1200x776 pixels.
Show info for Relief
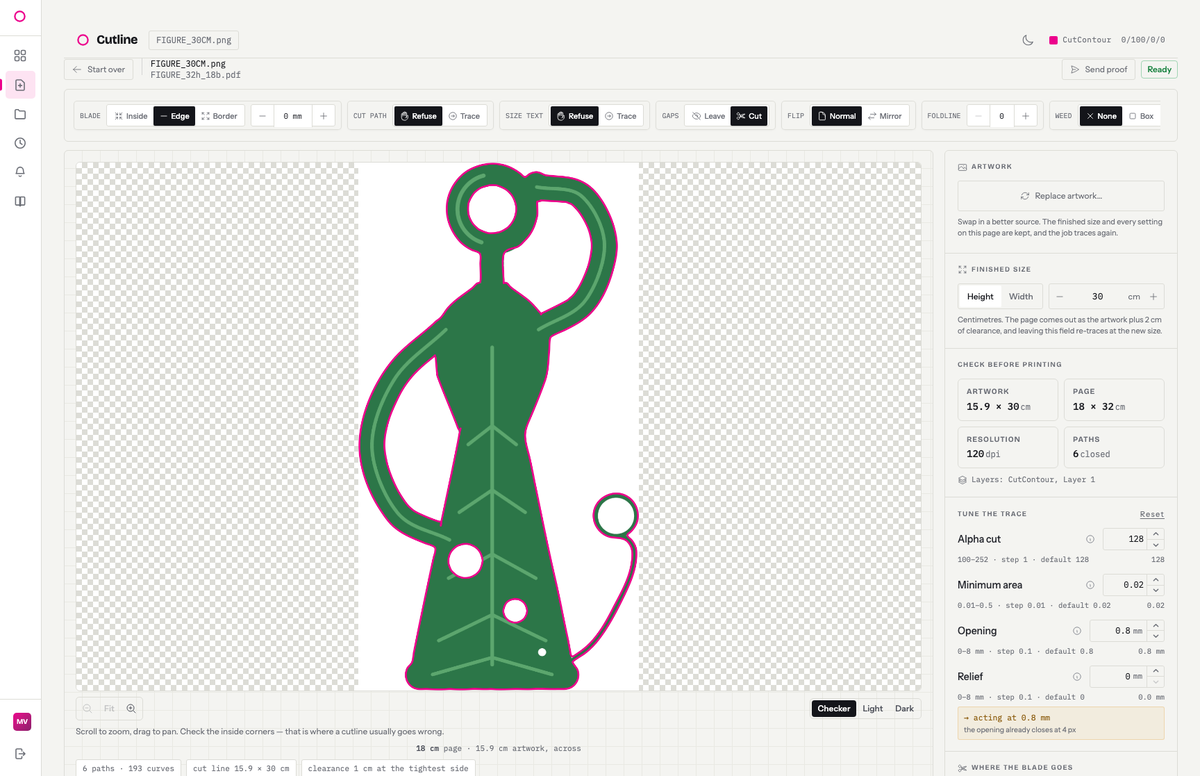pyautogui.click(x=1077, y=677)
